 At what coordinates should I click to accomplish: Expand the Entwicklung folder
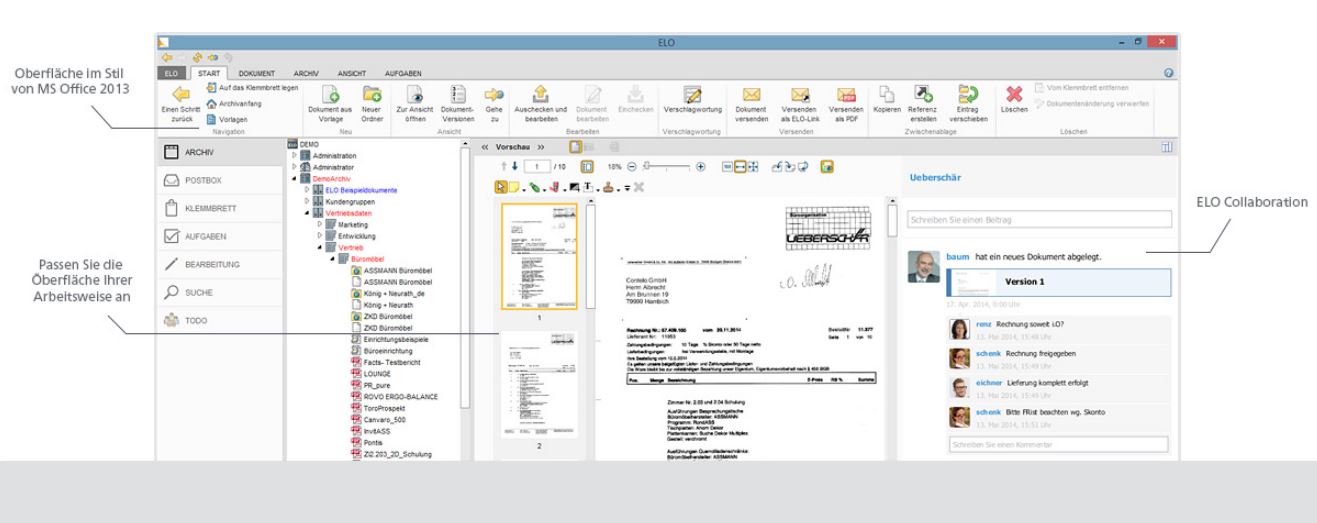point(318,235)
